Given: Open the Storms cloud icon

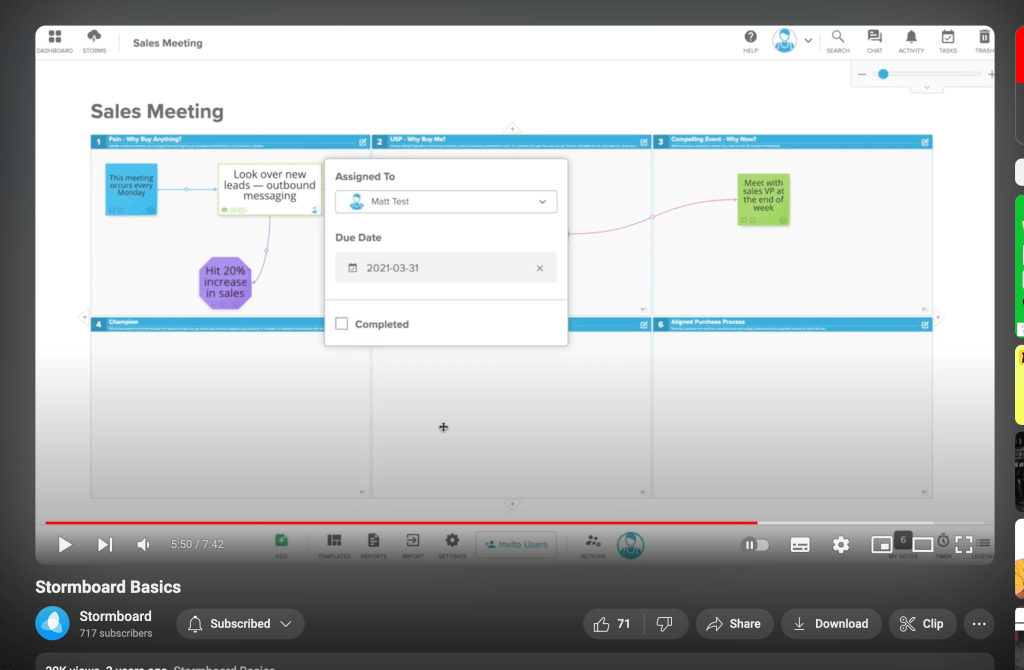Looking at the screenshot, I should 94,41.
